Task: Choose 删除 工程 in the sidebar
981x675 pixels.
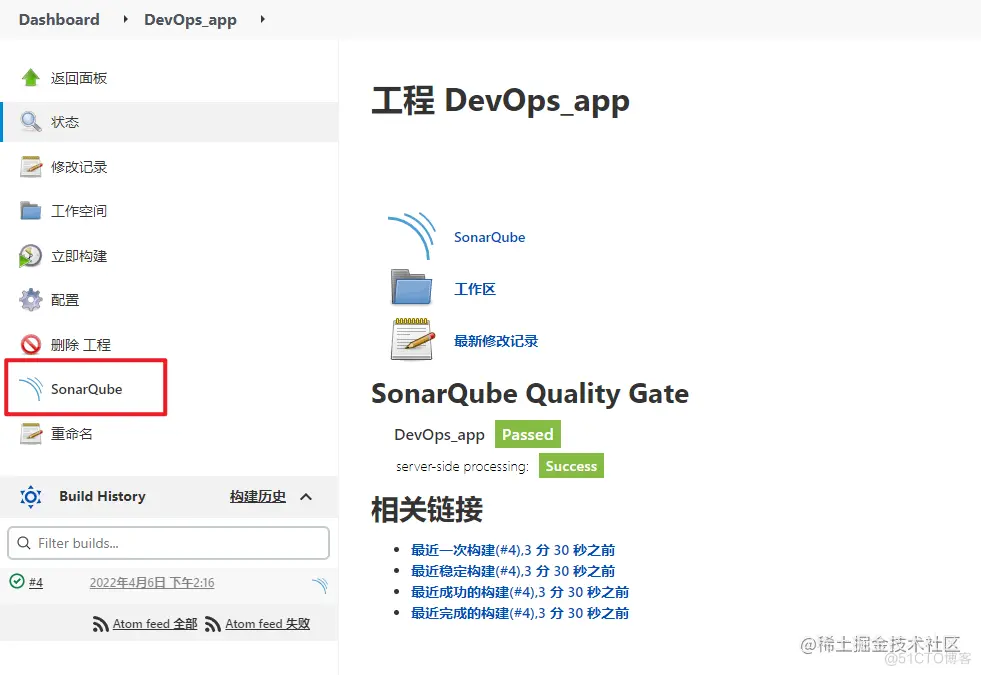Action: coord(81,345)
